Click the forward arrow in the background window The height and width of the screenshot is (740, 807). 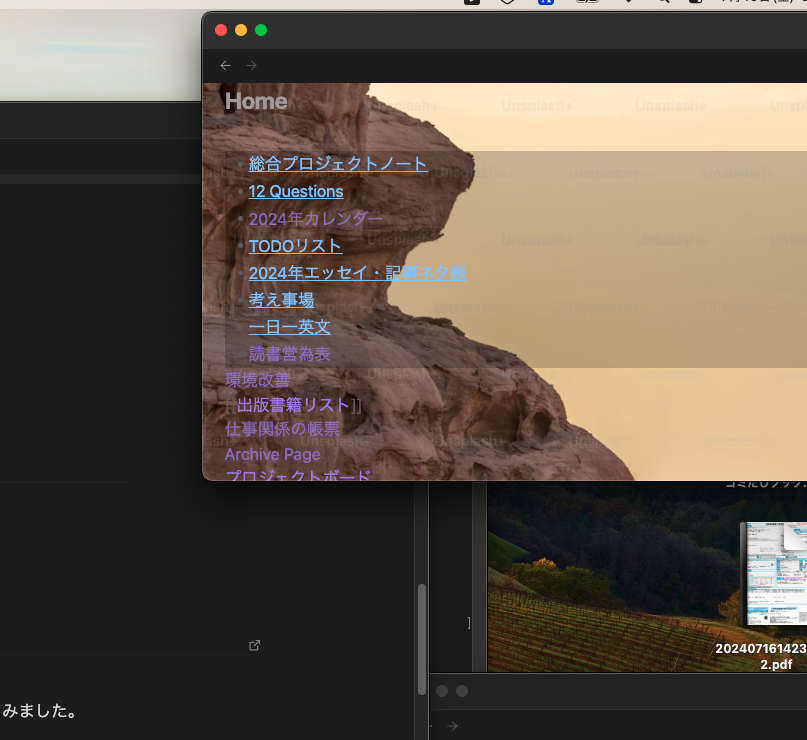click(x=451, y=725)
